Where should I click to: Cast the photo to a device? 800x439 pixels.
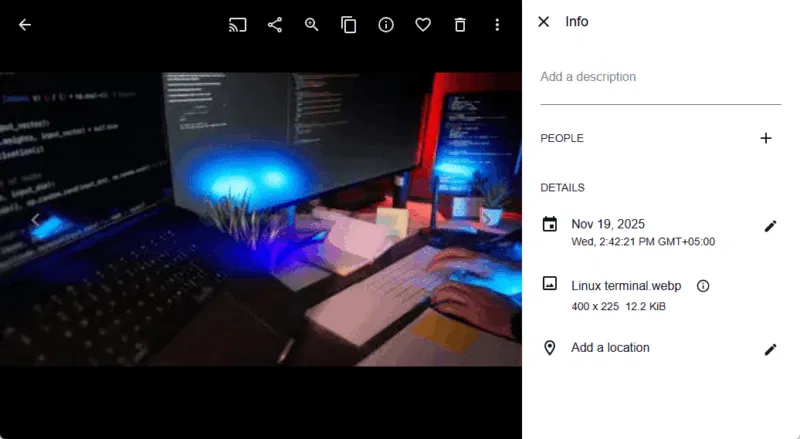[238, 25]
